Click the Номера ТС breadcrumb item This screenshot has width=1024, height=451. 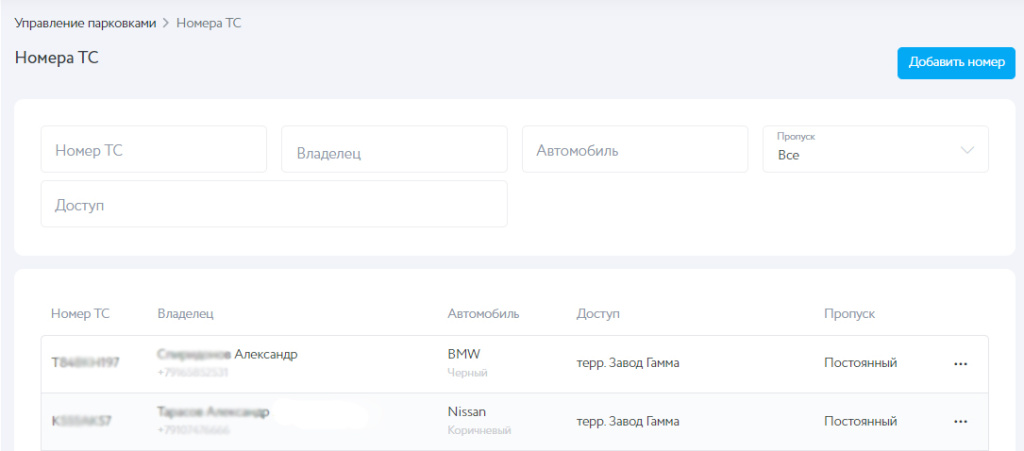pos(208,23)
